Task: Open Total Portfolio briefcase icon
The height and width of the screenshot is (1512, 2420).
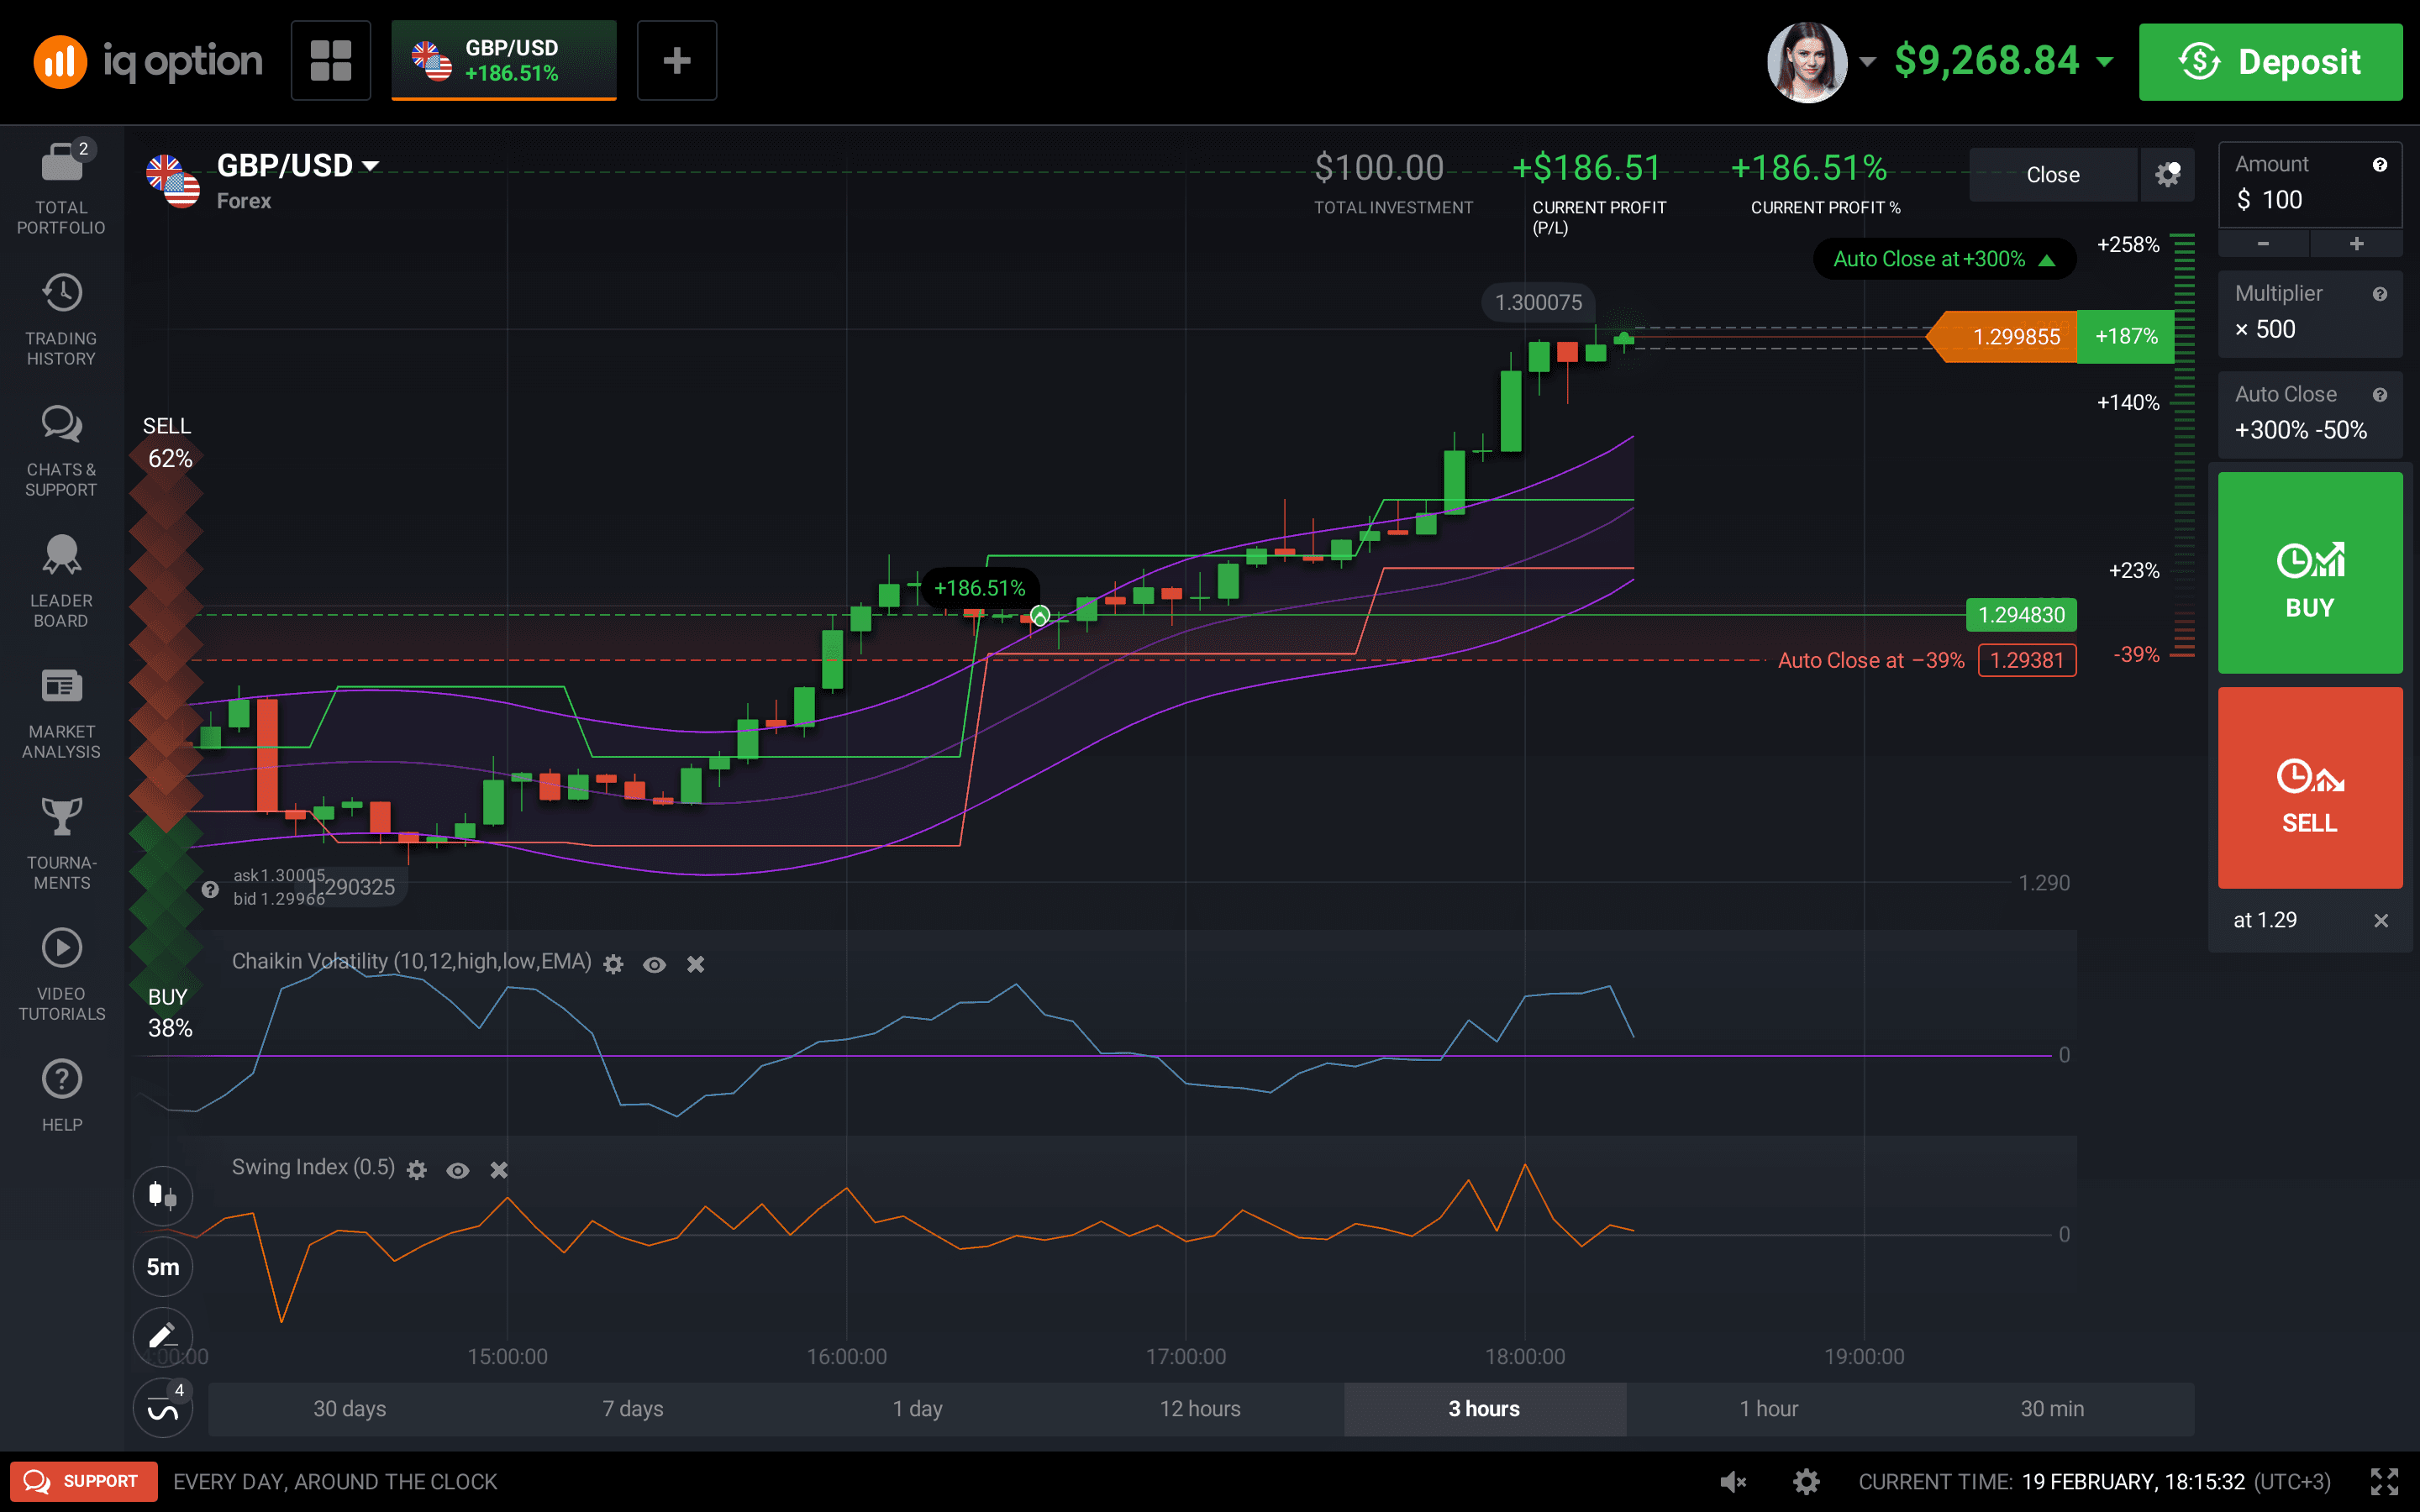Action: tap(61, 162)
